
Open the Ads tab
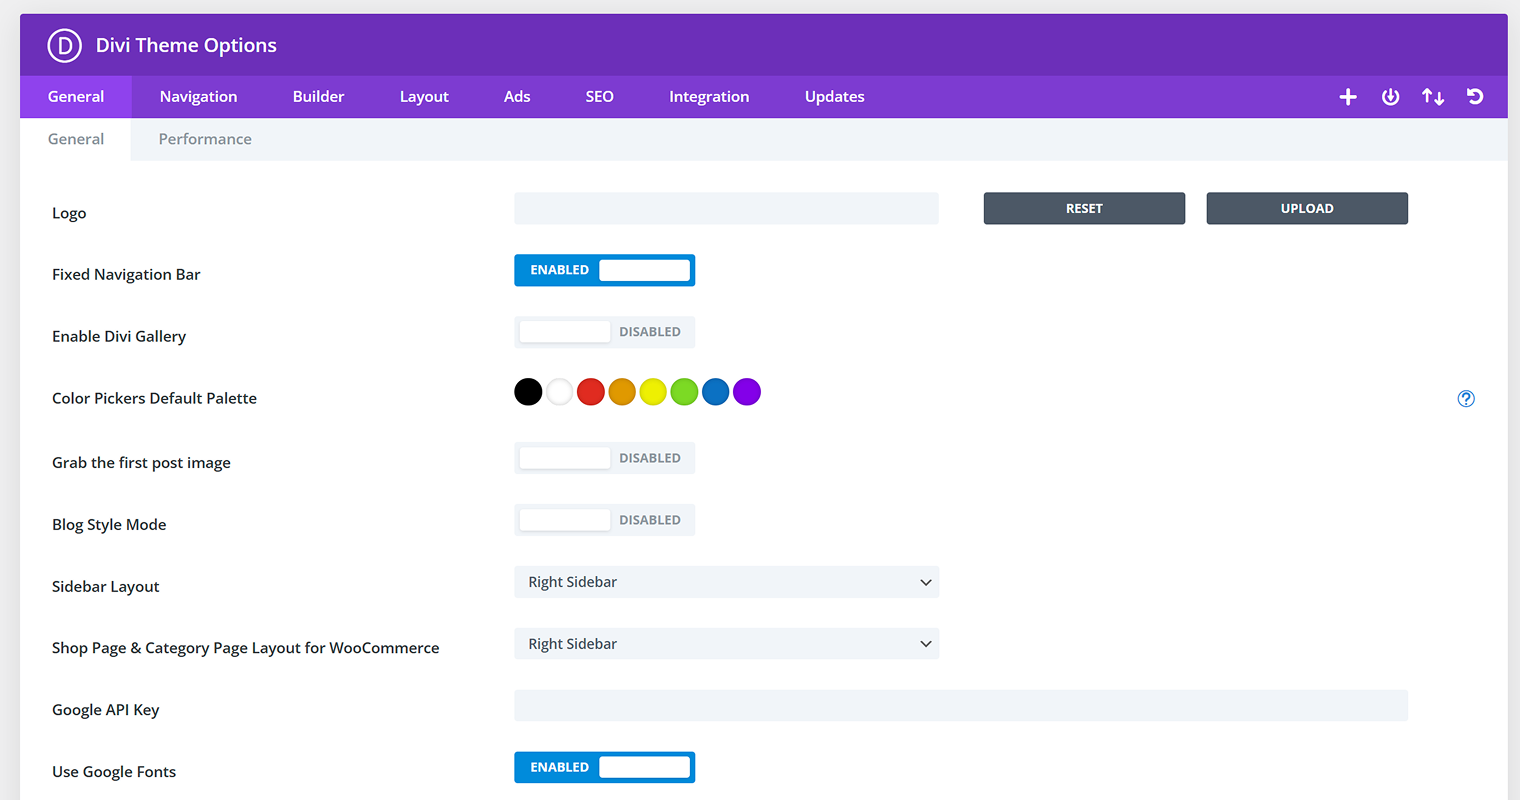[517, 97]
